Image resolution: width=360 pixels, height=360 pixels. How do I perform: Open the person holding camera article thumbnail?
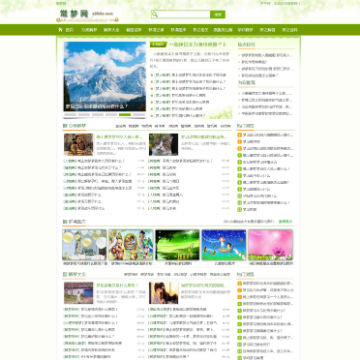163,293
